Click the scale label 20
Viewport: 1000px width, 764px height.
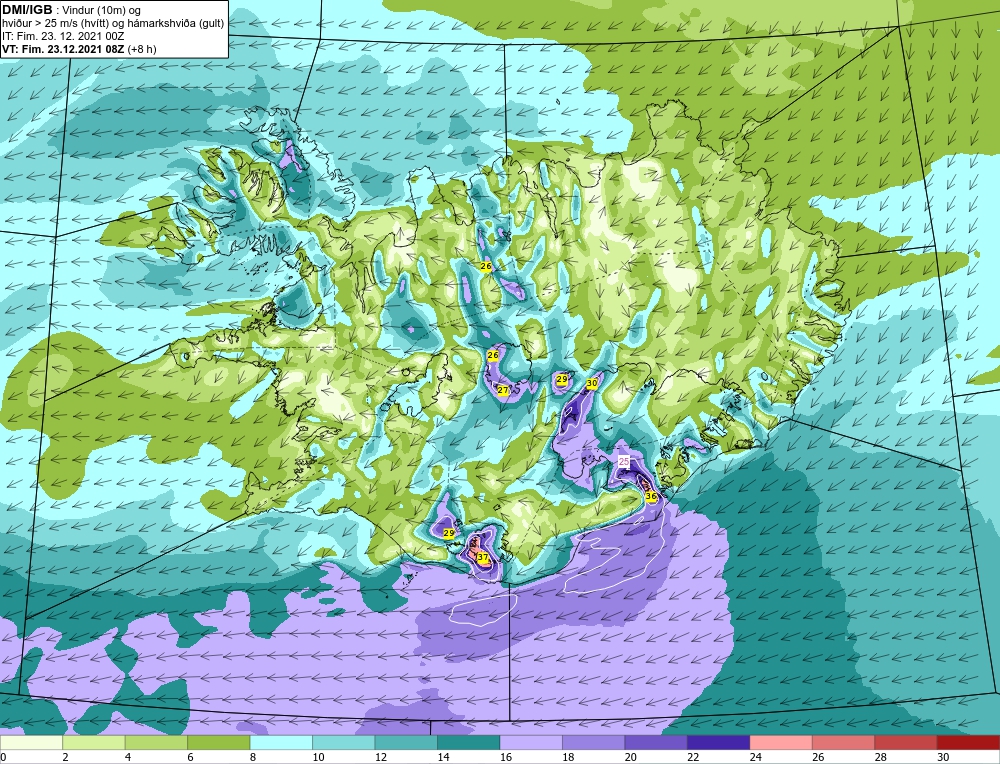pos(631,757)
